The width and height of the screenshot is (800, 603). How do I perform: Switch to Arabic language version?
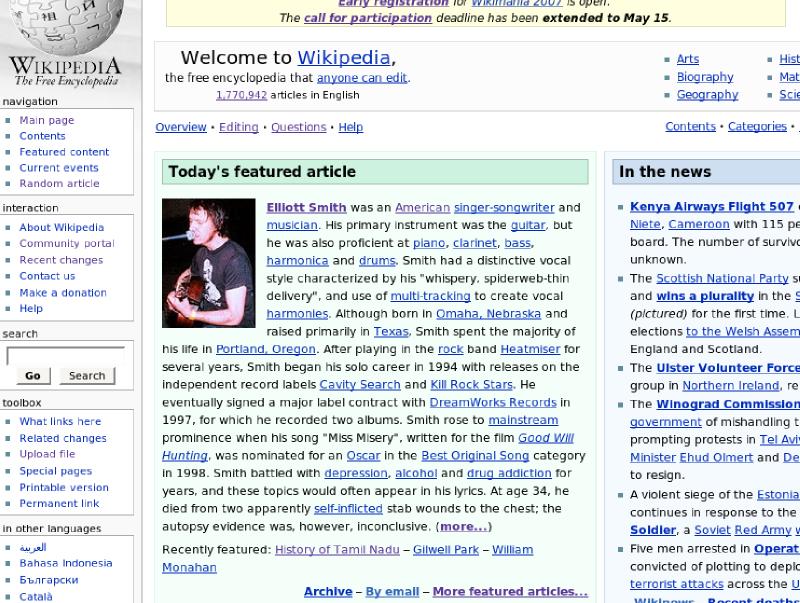pyautogui.click(x=33, y=547)
